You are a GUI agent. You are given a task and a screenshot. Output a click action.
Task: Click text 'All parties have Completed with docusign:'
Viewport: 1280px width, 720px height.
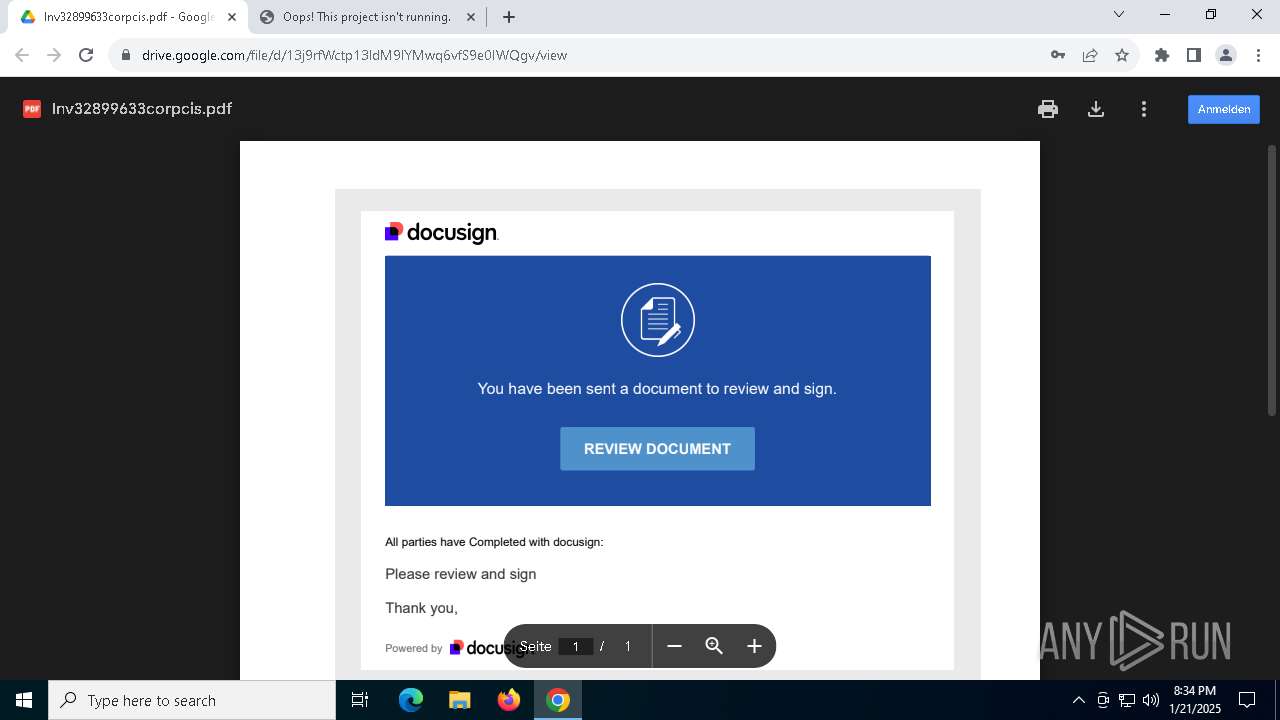tap(494, 542)
